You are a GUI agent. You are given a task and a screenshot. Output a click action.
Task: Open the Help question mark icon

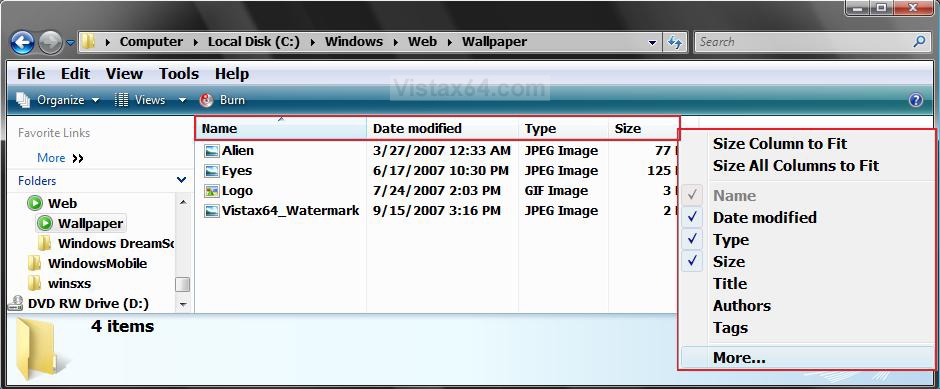(915, 100)
